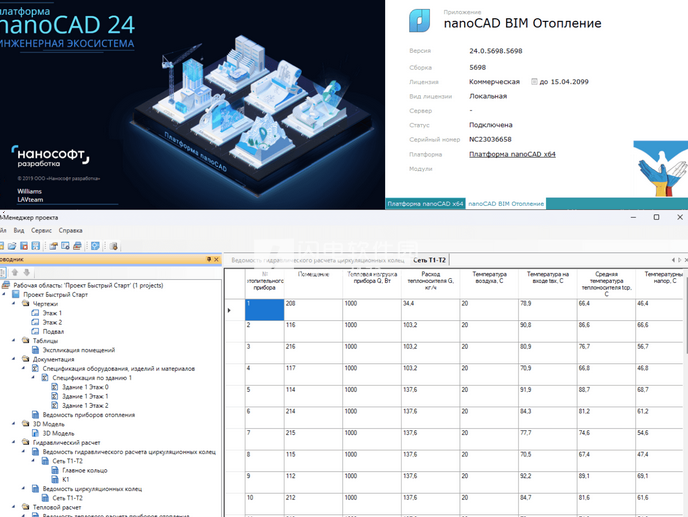Open the Сервис menu
The width and height of the screenshot is (688, 517).
tap(41, 230)
